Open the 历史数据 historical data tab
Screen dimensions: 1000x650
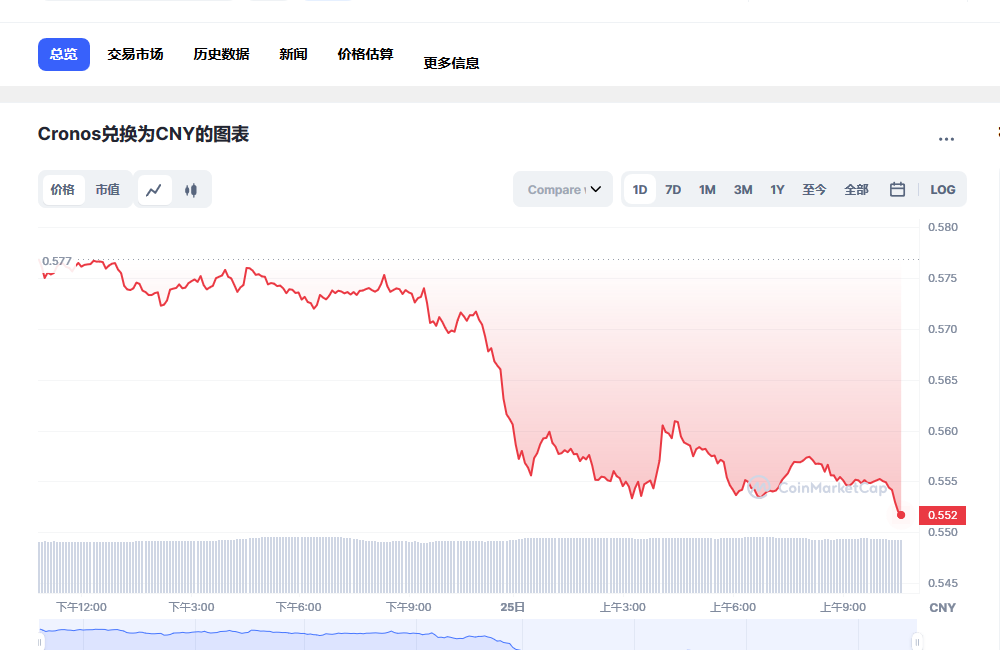(x=221, y=54)
